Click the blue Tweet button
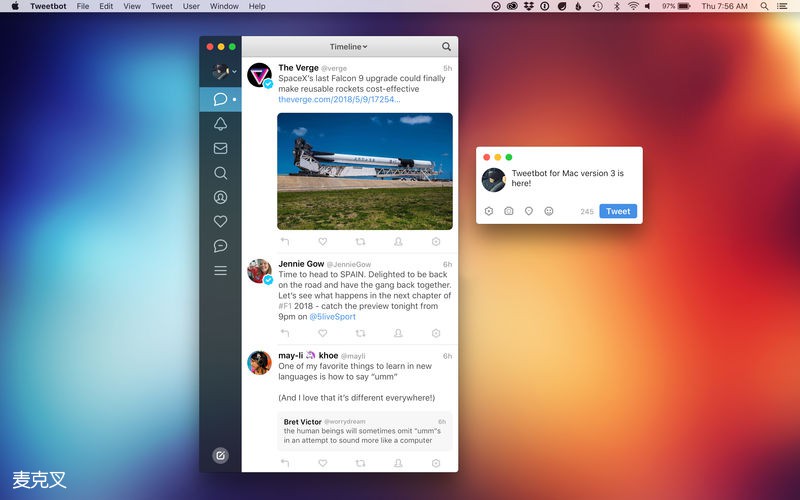This screenshot has height=500, width=800. point(618,211)
